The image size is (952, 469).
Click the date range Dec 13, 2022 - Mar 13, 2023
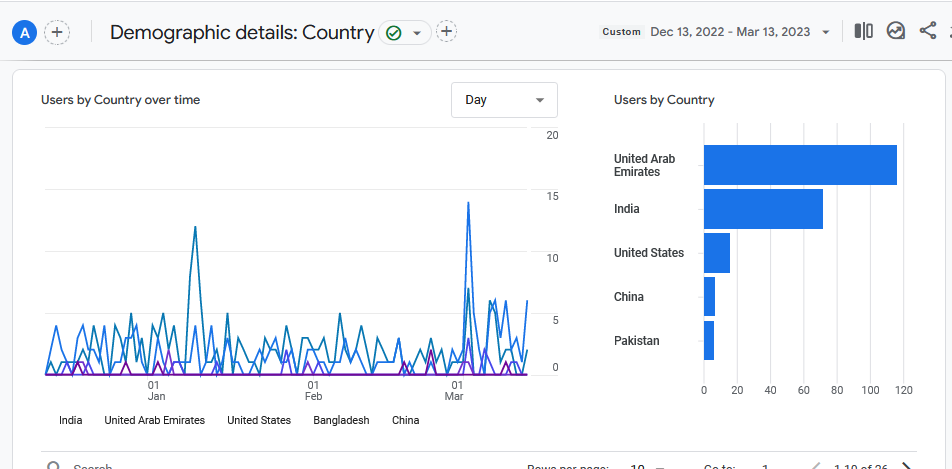[730, 32]
